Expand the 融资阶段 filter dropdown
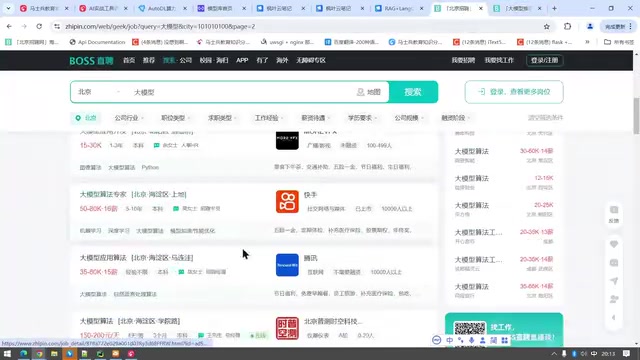 pyautogui.click(x=456, y=118)
